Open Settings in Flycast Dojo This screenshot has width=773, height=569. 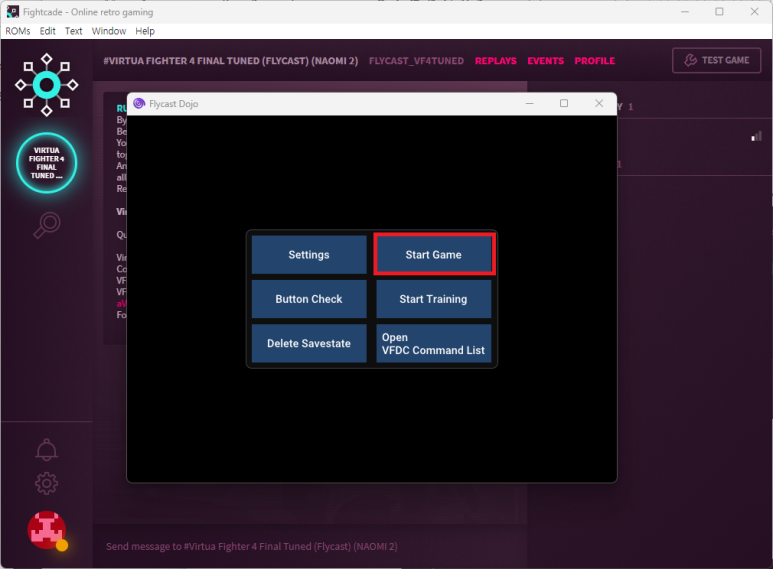point(309,254)
